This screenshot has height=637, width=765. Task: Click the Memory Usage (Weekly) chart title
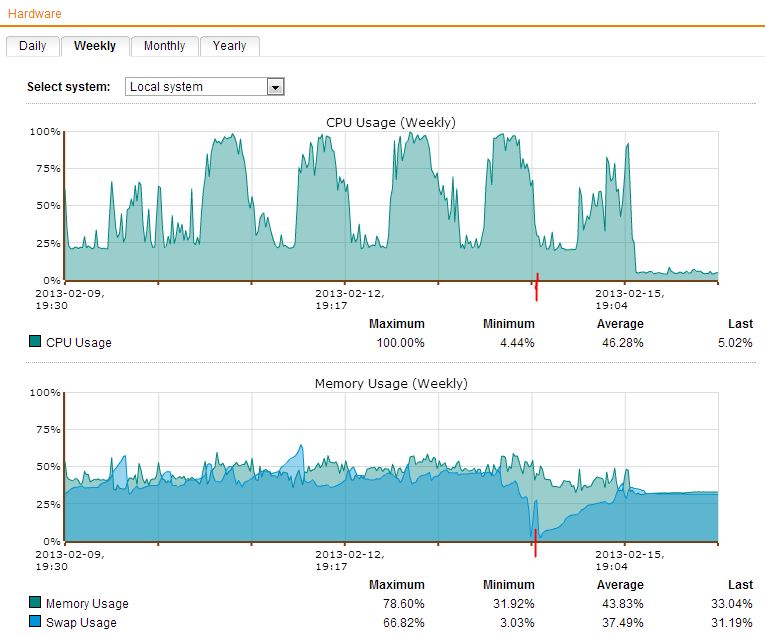(x=390, y=383)
